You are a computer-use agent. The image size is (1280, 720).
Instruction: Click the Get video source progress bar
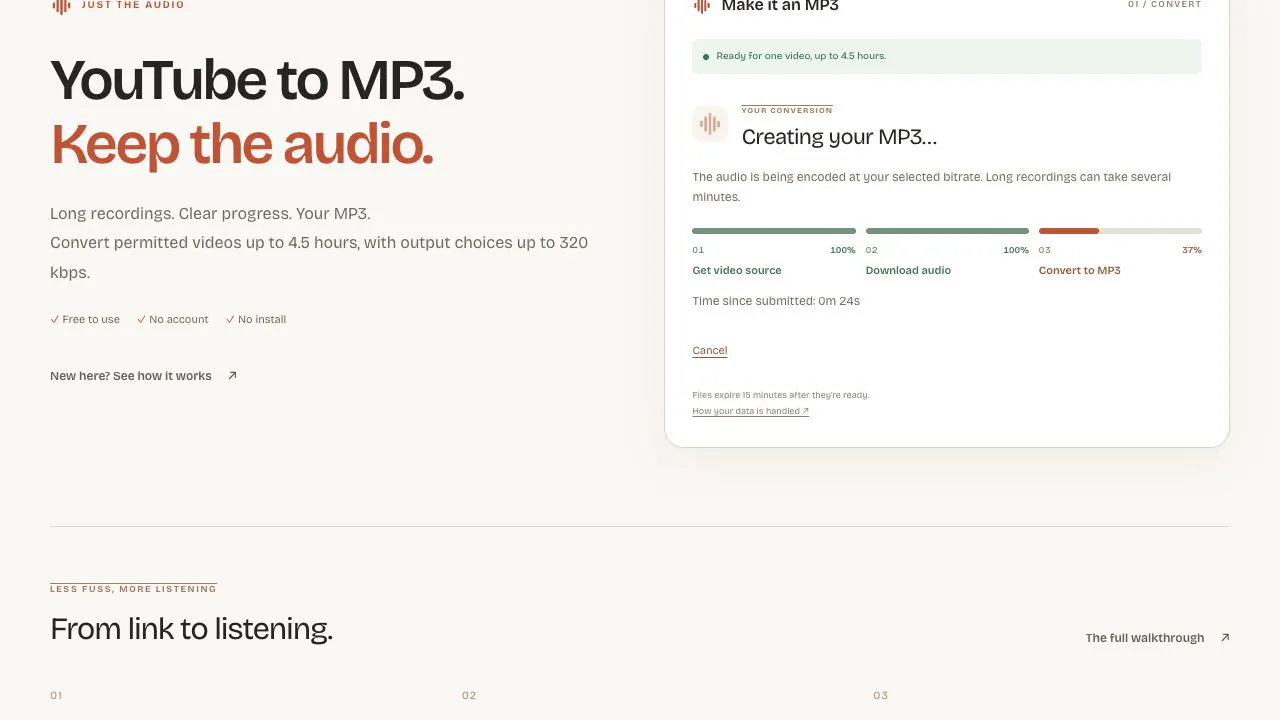click(774, 231)
